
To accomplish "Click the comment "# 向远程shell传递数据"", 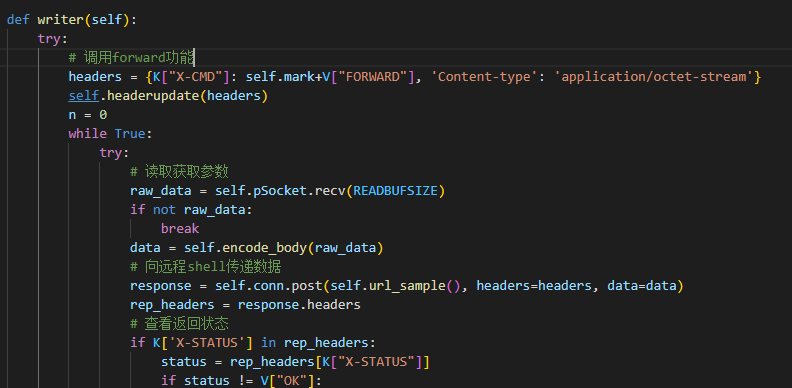I will pyautogui.click(x=206, y=267).
